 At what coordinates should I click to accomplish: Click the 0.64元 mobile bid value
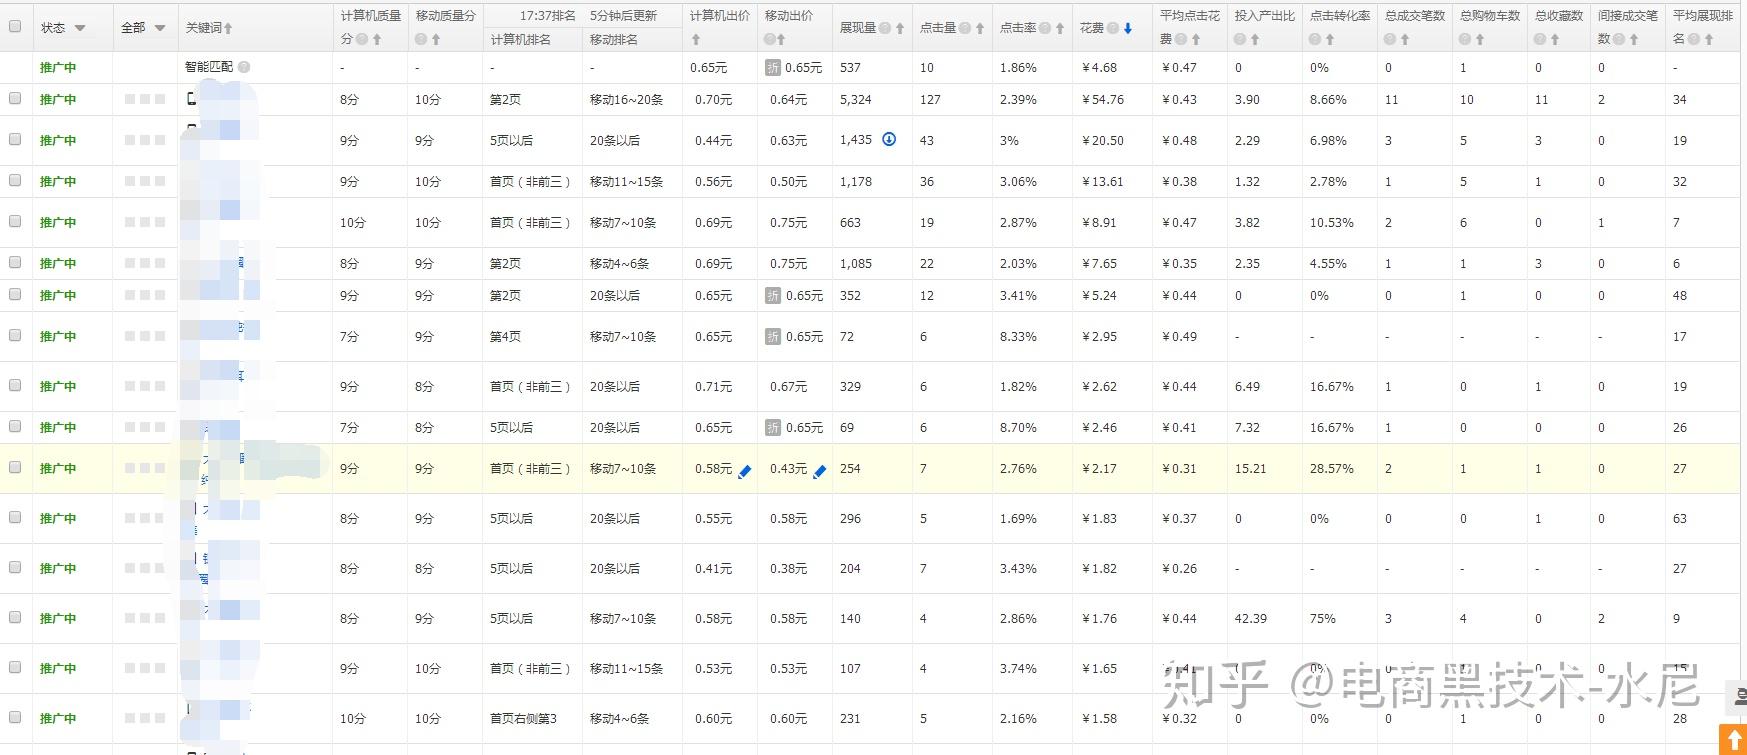tap(789, 100)
